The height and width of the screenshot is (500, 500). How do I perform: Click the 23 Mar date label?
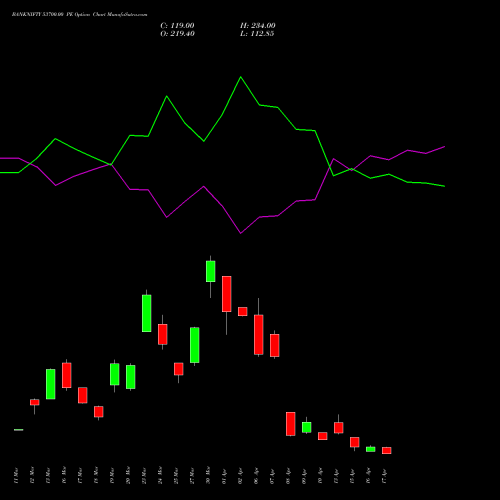144,475
